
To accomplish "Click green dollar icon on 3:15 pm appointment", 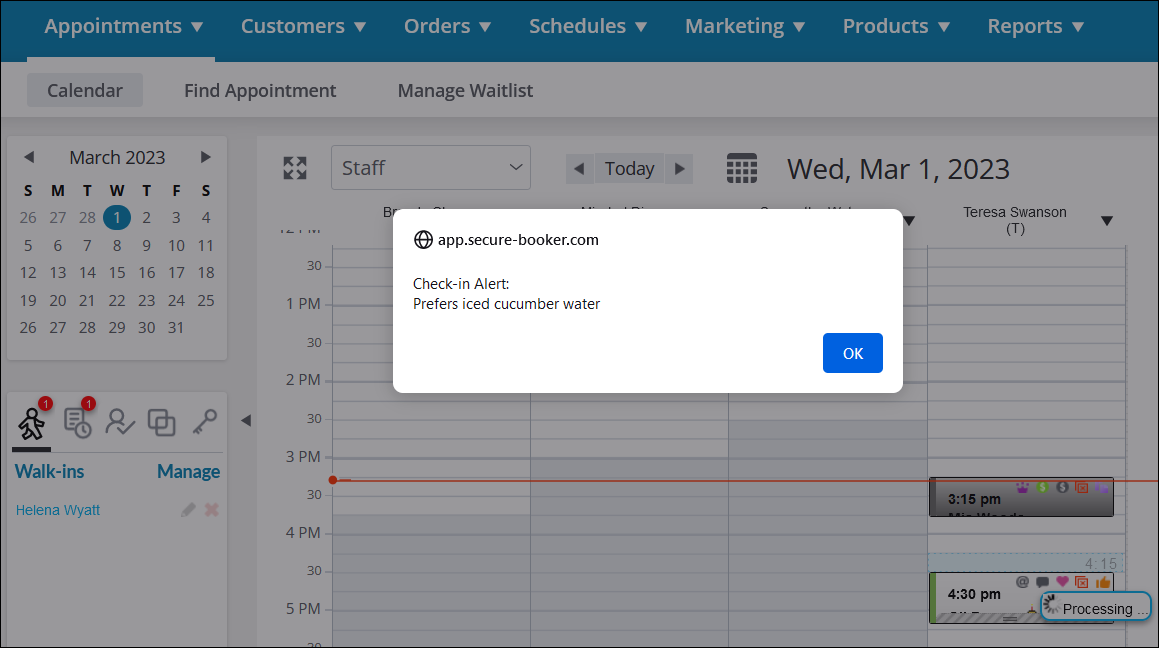I will 1042,488.
